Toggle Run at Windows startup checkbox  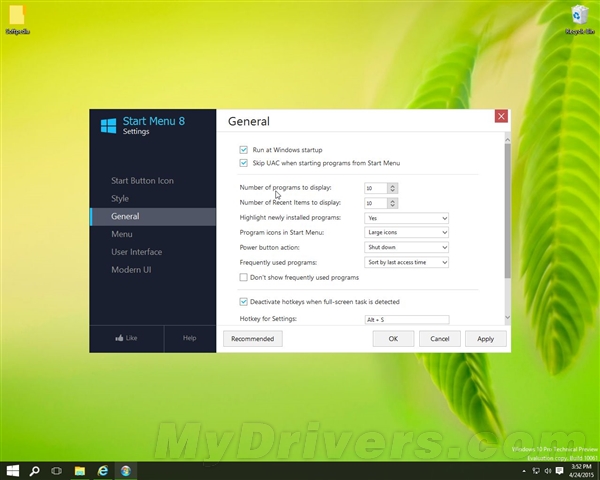point(243,150)
